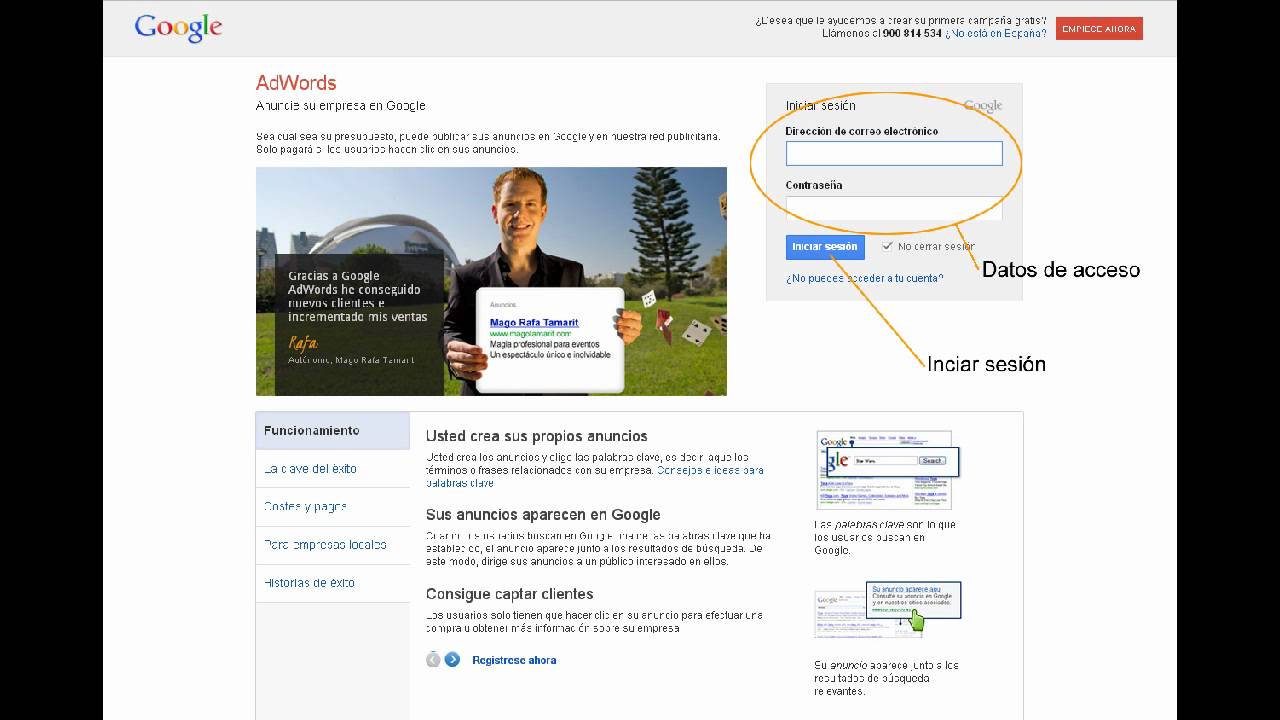Click the email address input field
Viewport: 1280px width, 720px height.
[894, 153]
